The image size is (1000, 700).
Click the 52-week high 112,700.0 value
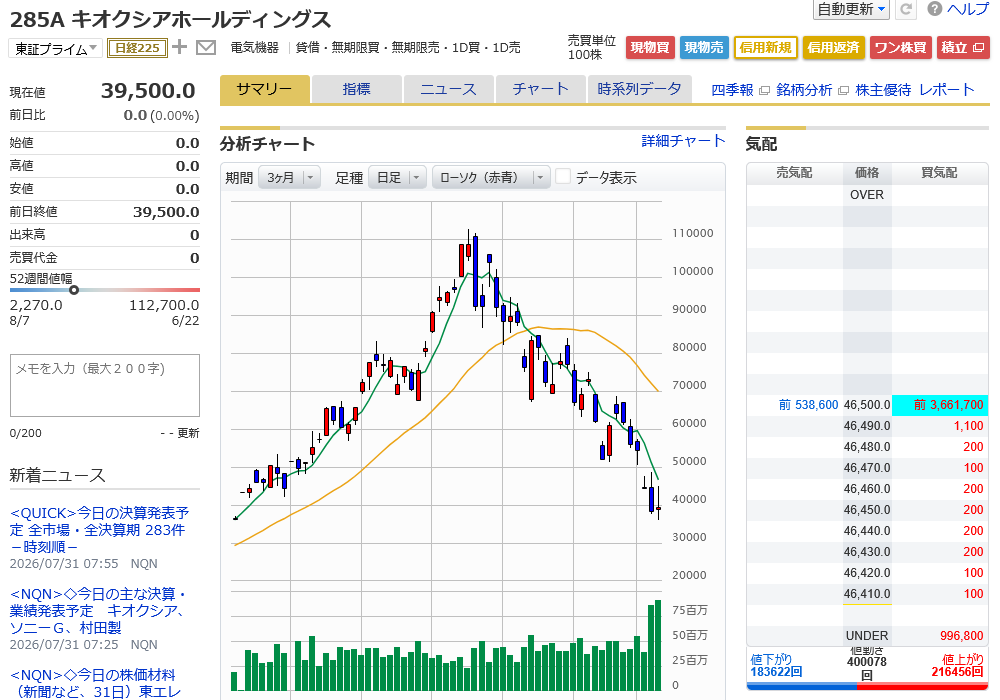click(164, 305)
